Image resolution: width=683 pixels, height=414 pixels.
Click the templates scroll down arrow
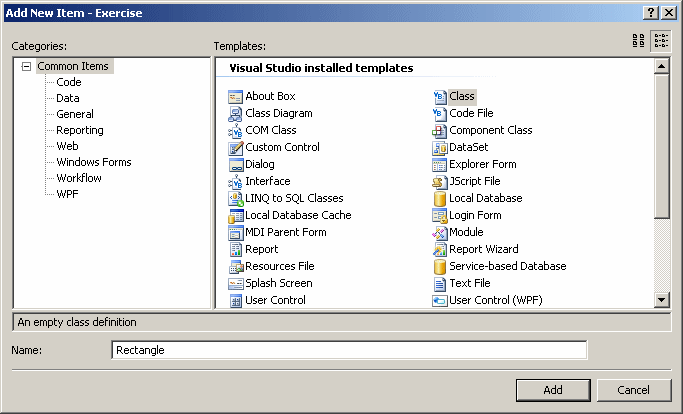click(x=662, y=299)
